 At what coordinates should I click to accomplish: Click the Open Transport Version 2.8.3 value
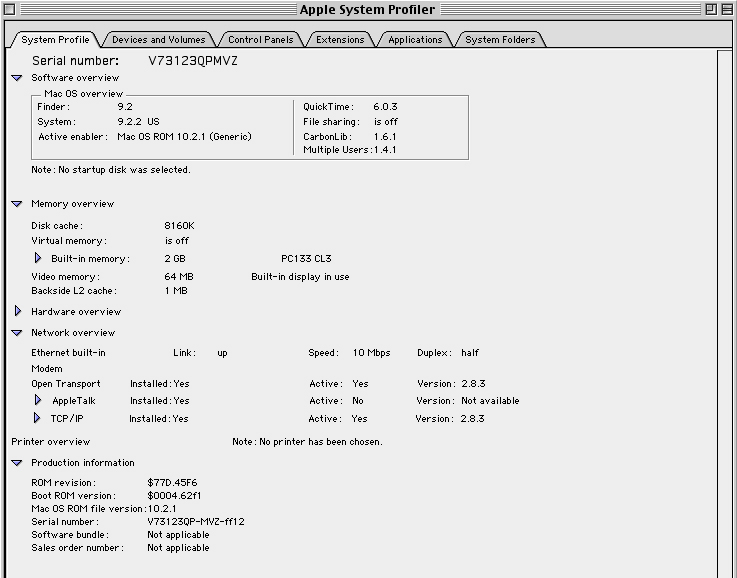point(473,384)
